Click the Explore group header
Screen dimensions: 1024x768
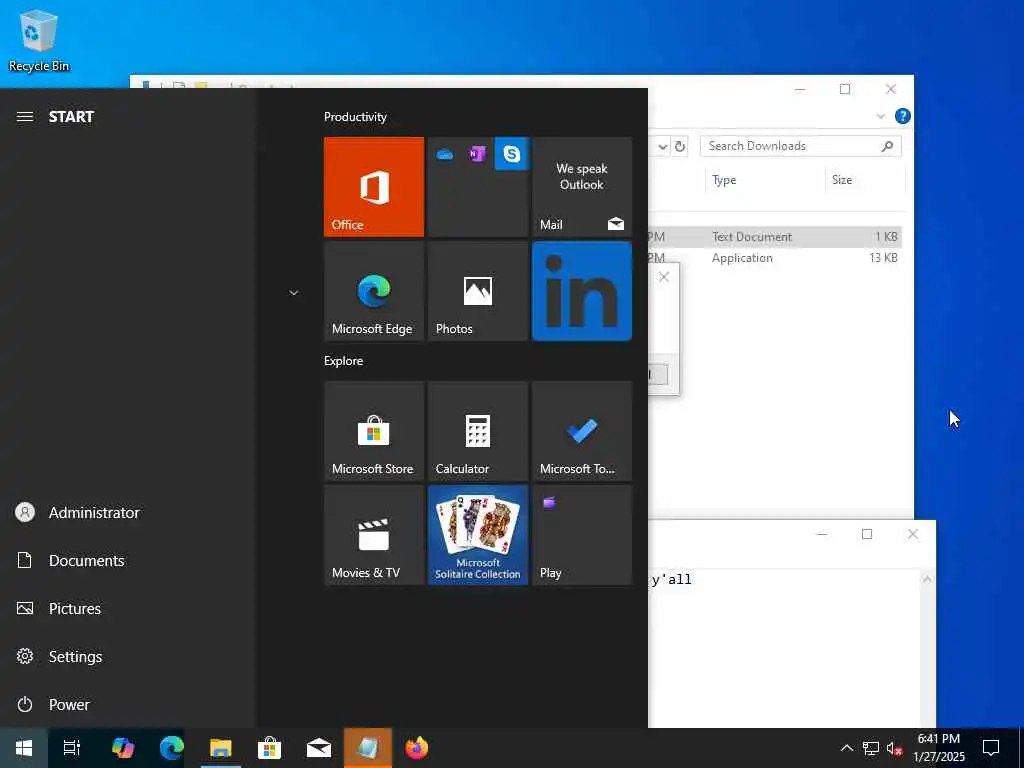click(x=344, y=361)
